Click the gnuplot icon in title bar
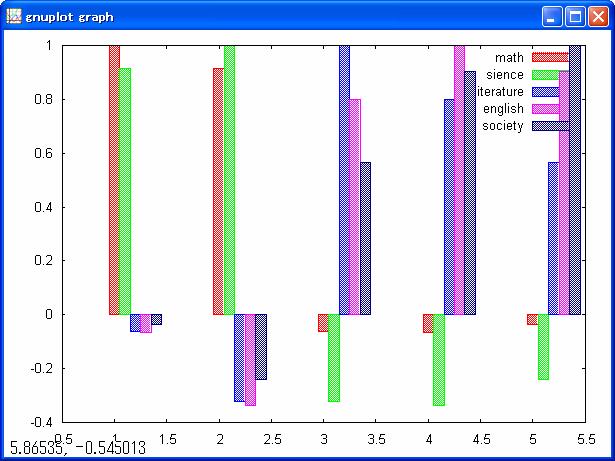 14,16
